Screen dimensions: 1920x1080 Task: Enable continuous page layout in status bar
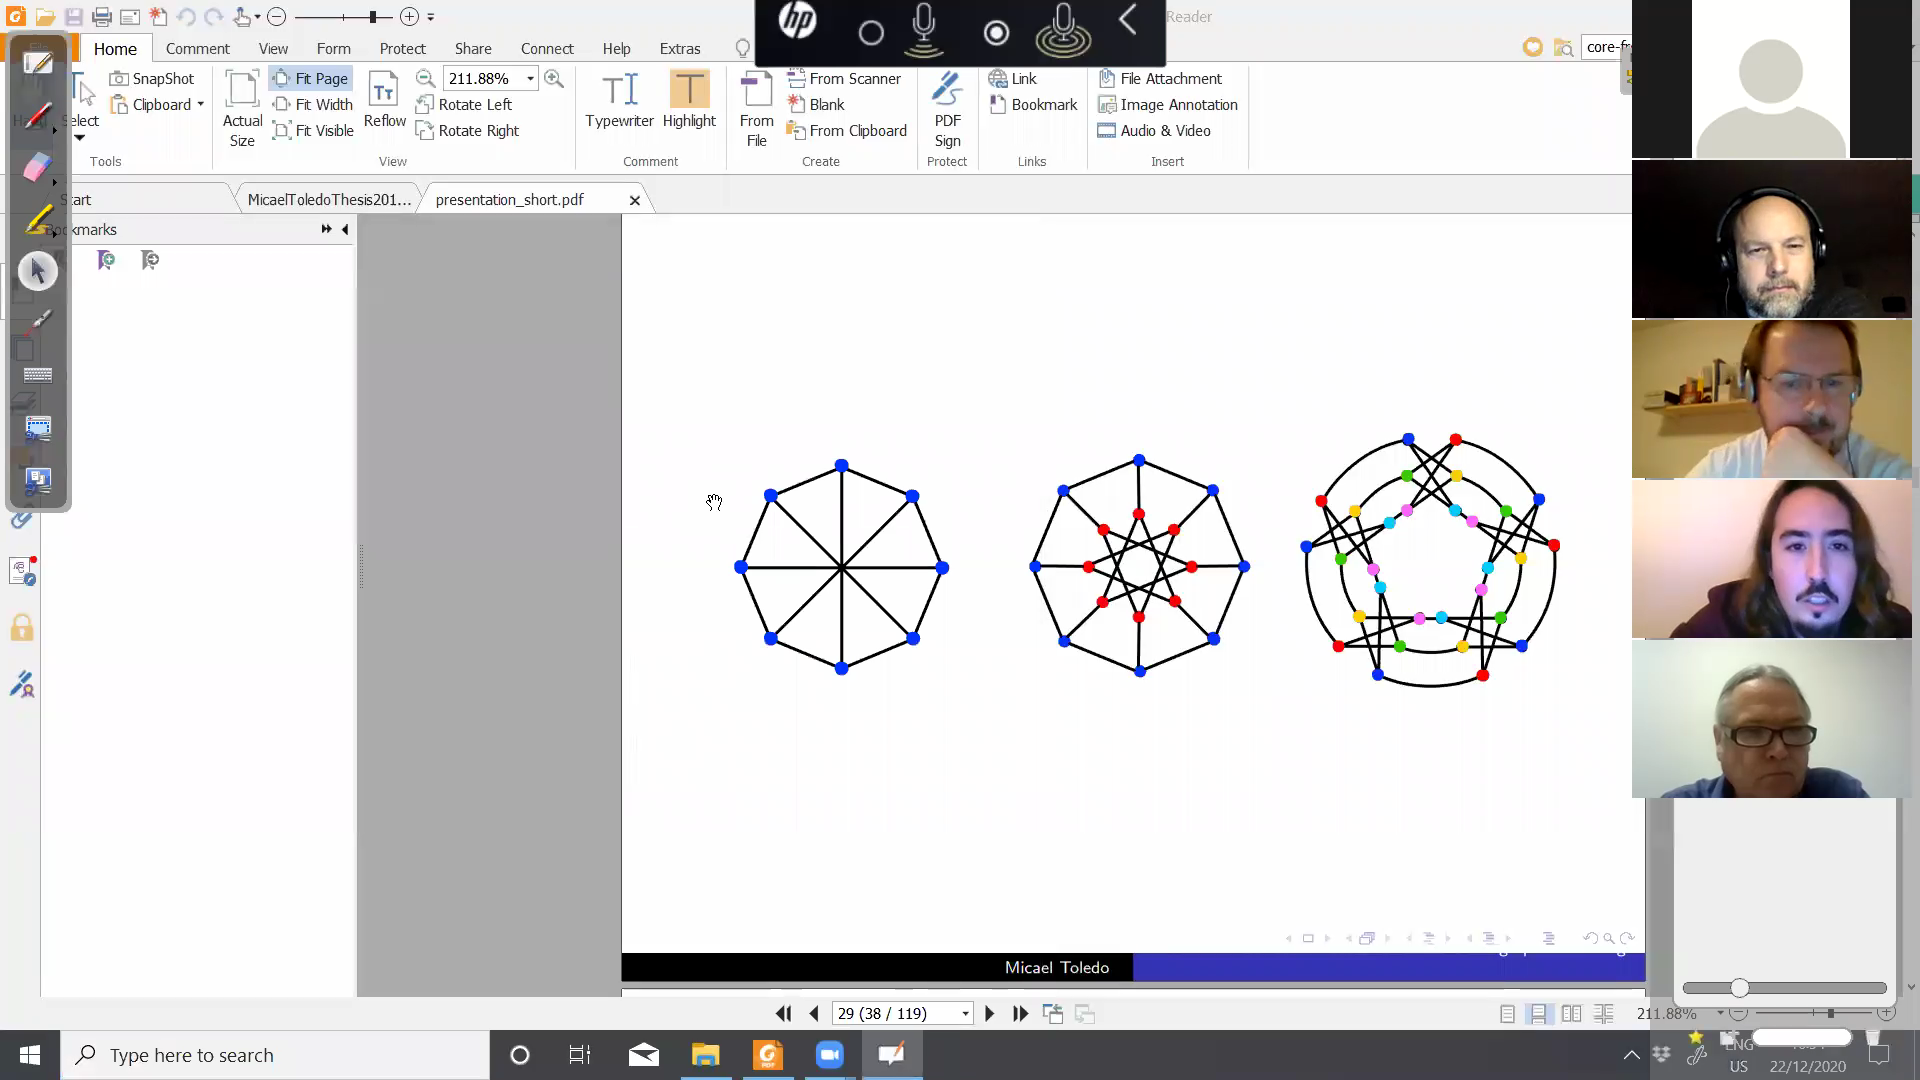(x=1539, y=1013)
